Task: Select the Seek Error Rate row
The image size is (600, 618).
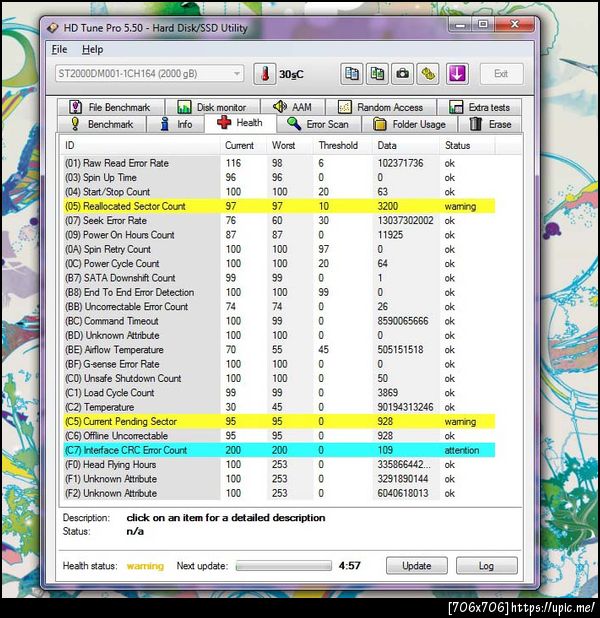Action: [279, 221]
